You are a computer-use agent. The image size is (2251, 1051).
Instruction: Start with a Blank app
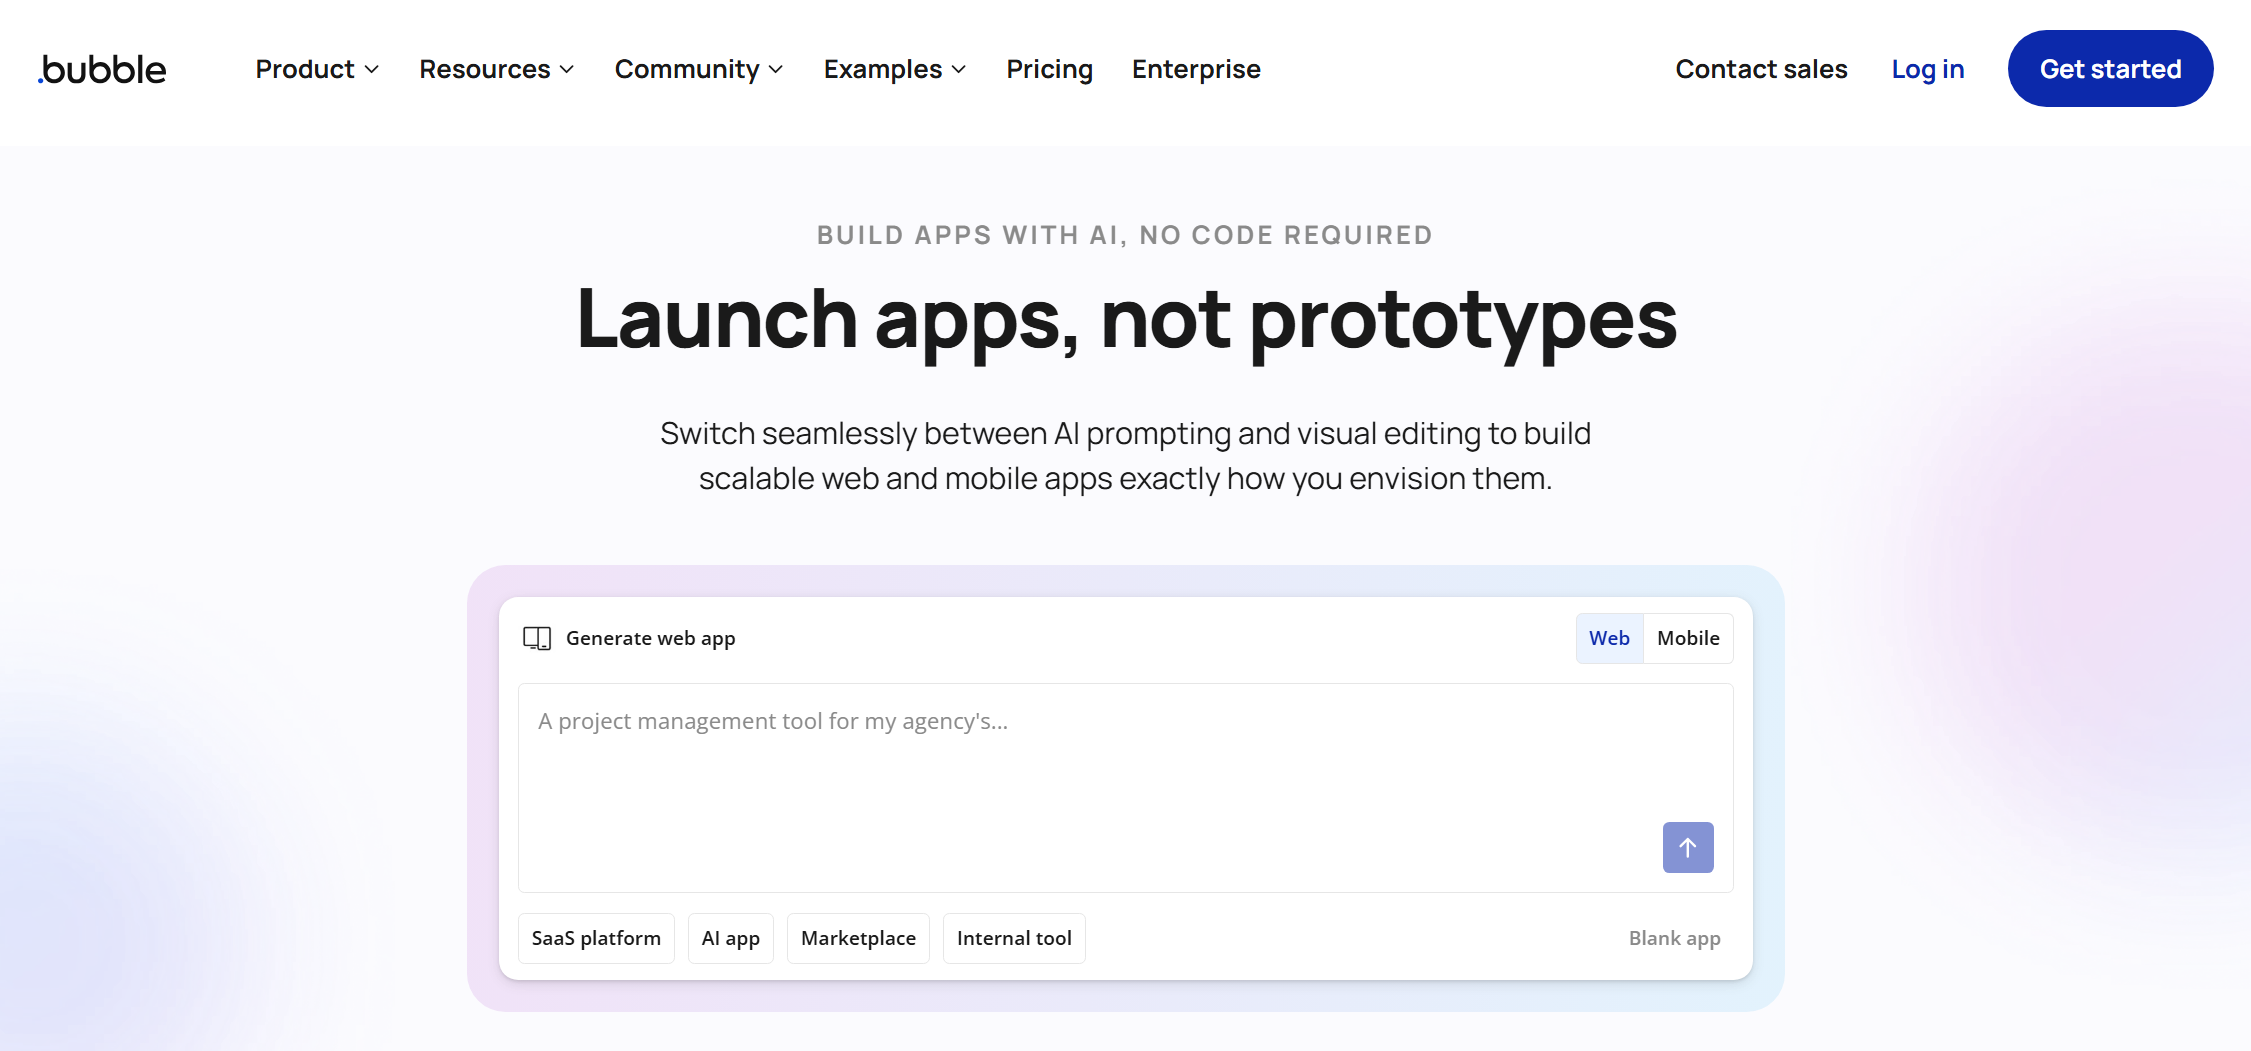tap(1675, 938)
